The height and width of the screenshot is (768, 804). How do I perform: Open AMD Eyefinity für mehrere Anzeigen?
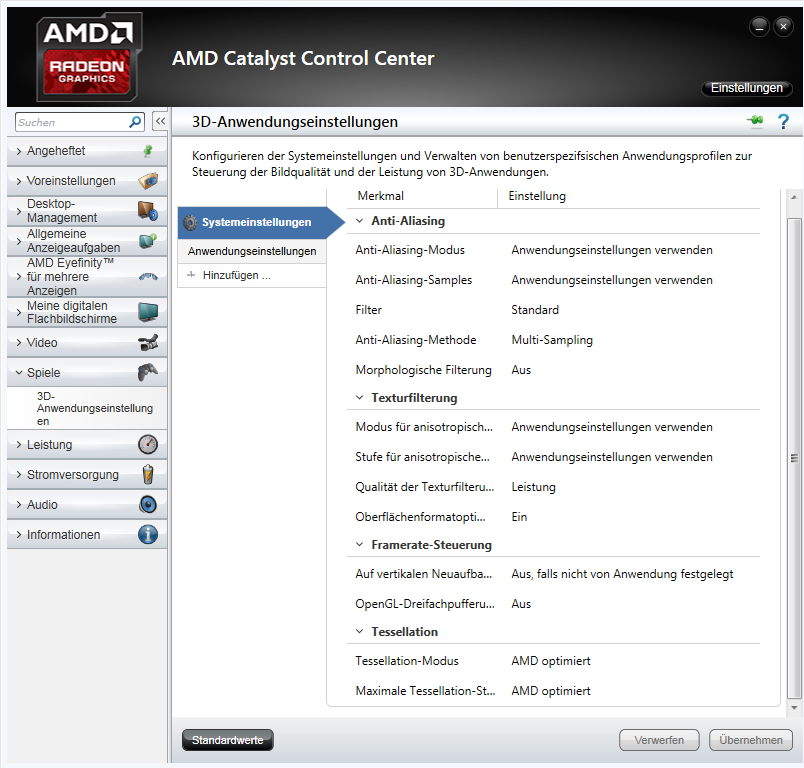[87, 276]
